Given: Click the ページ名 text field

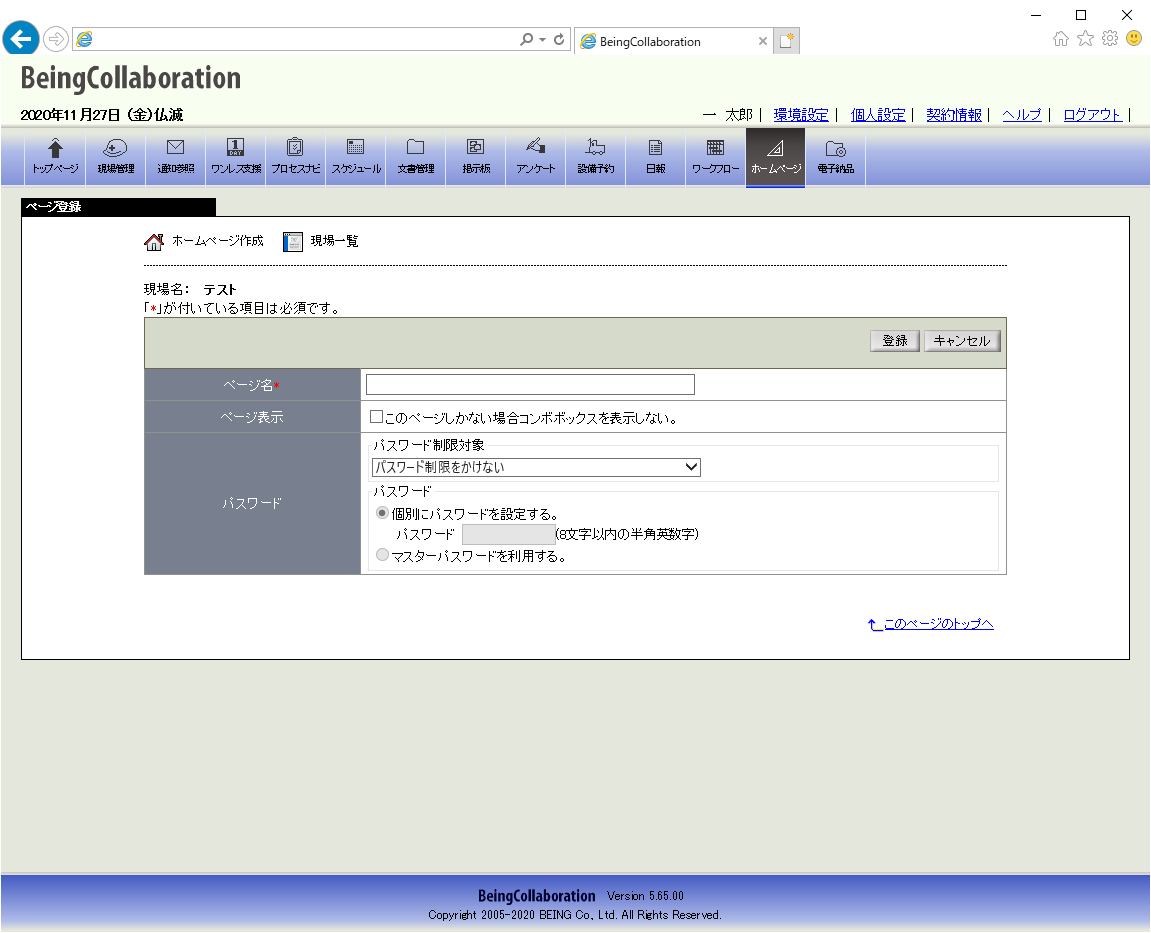Looking at the screenshot, I should pos(530,385).
